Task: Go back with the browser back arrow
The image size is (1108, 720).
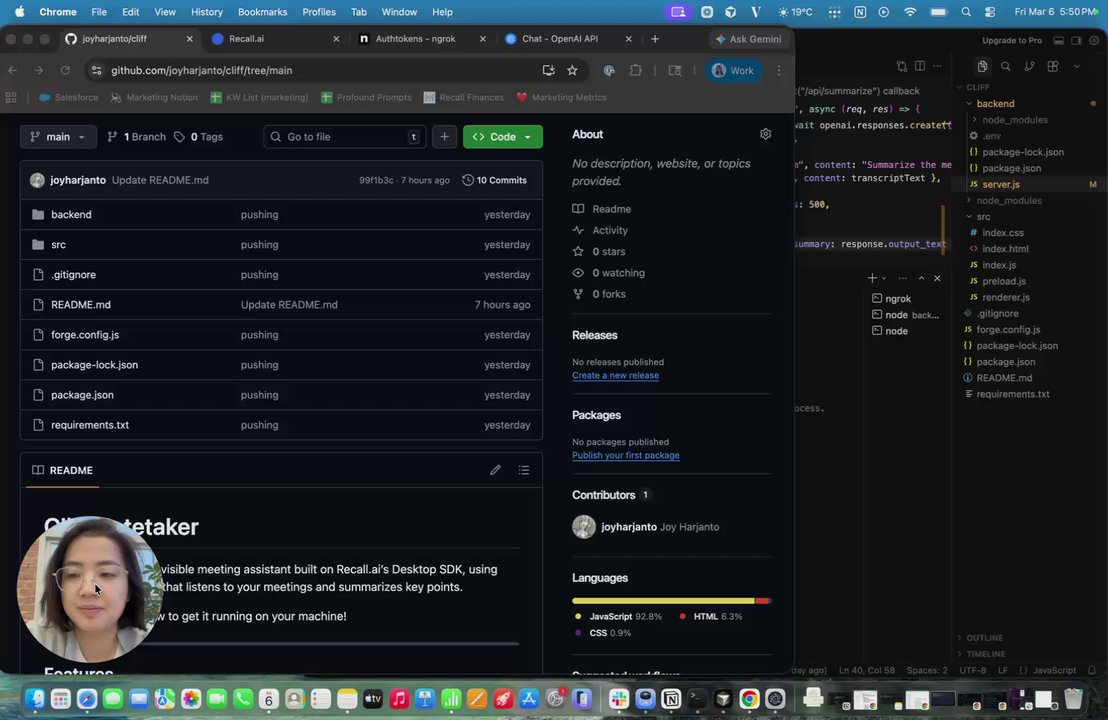Action: 13,71
